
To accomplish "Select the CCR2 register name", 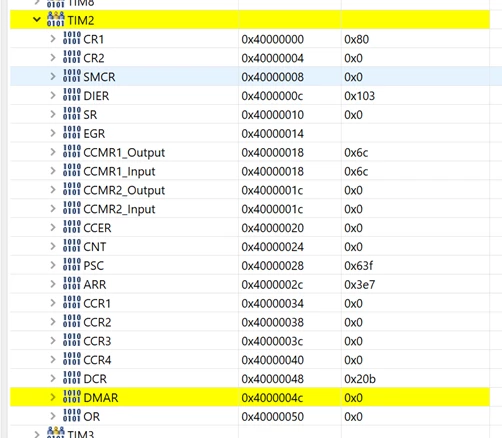I will (97, 322).
